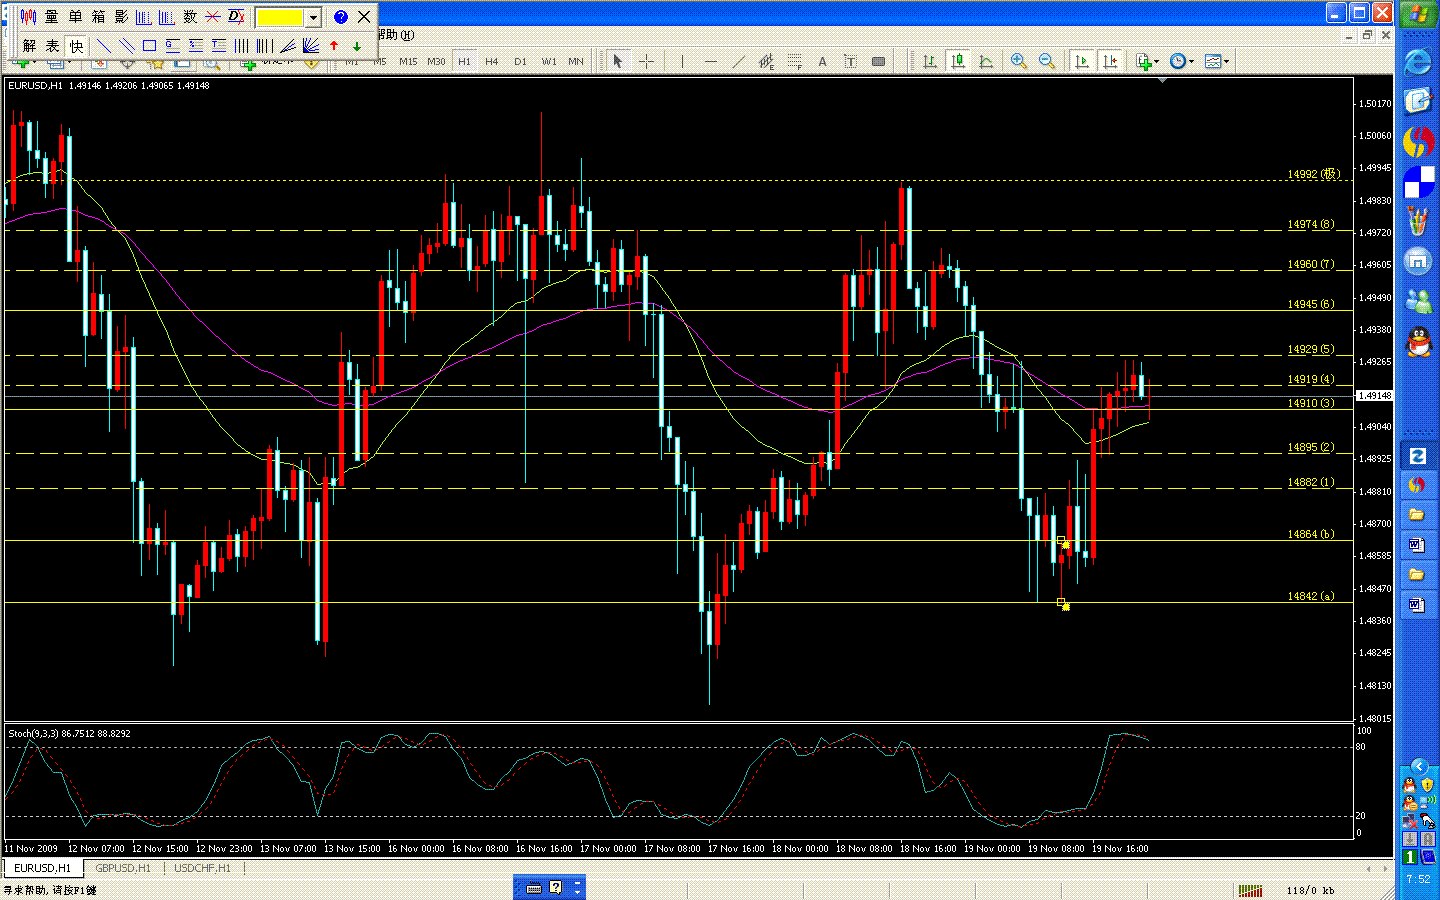Image resolution: width=1440 pixels, height=900 pixels.
Task: Switch to D1 daily timeframe
Action: point(520,62)
